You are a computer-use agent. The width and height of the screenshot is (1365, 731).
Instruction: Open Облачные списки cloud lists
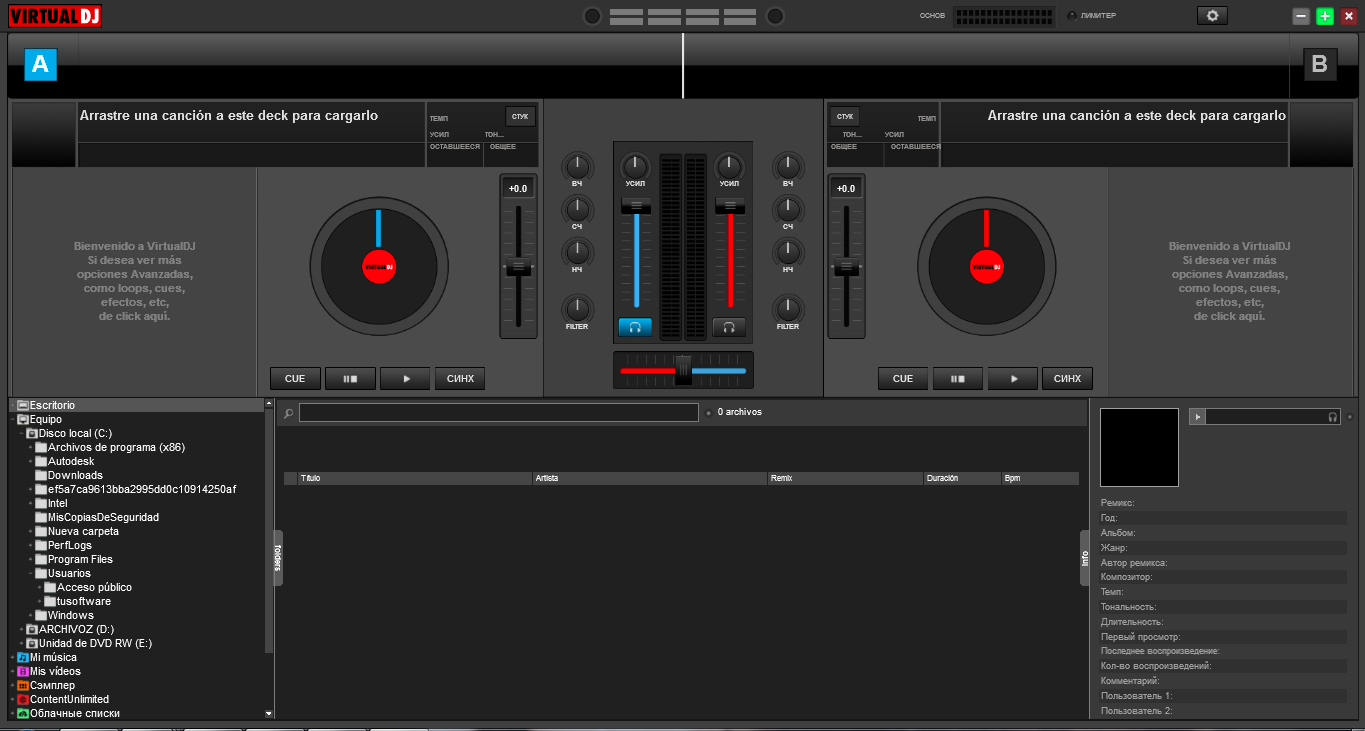pyautogui.click(x=74, y=713)
